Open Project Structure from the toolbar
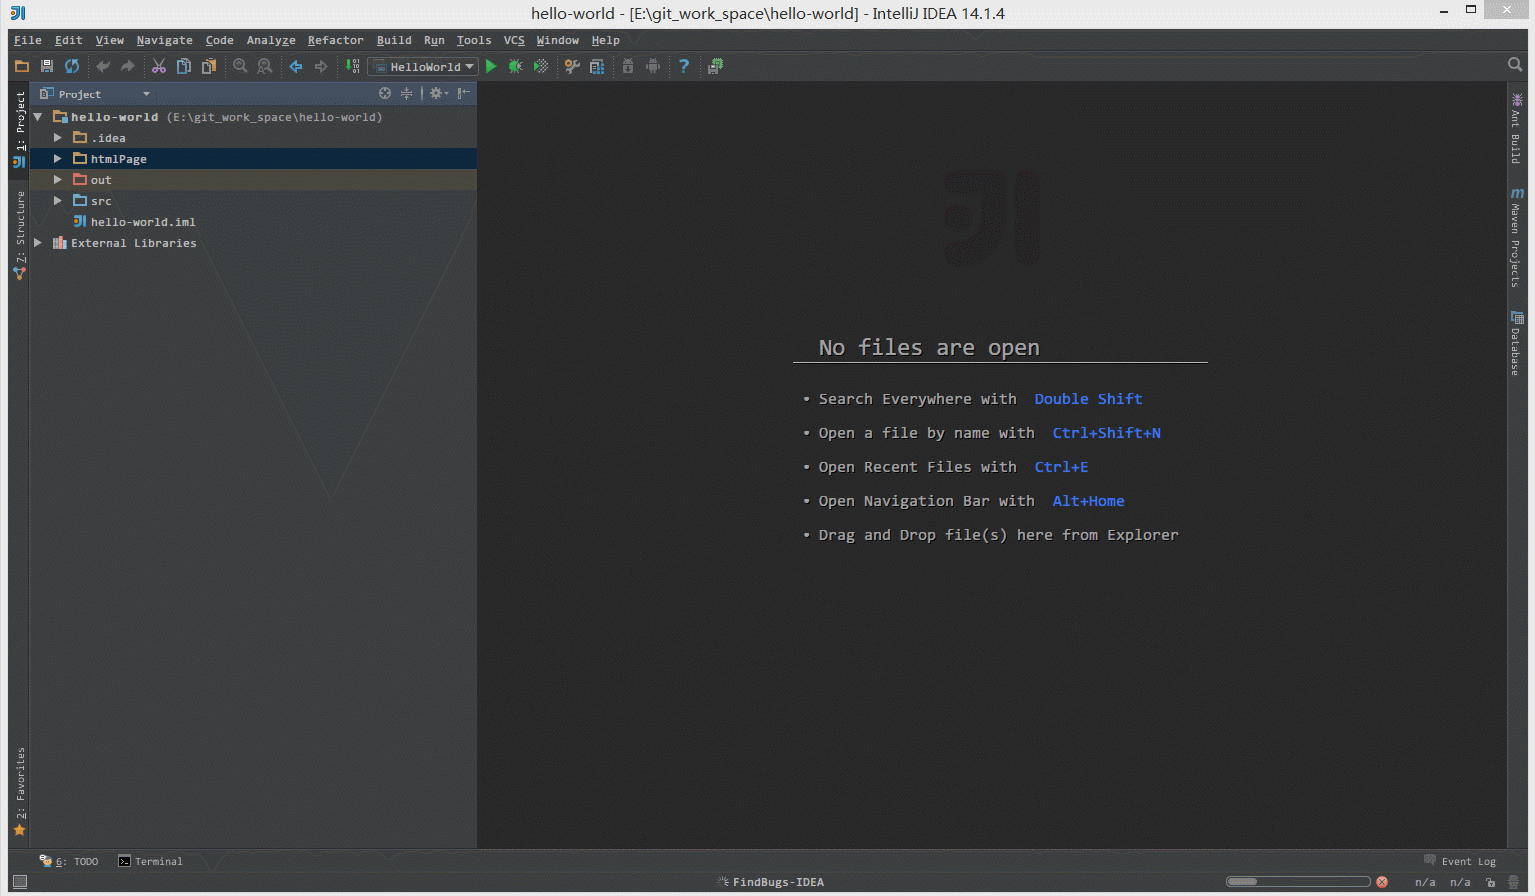This screenshot has height=896, width=1535. 597,66
